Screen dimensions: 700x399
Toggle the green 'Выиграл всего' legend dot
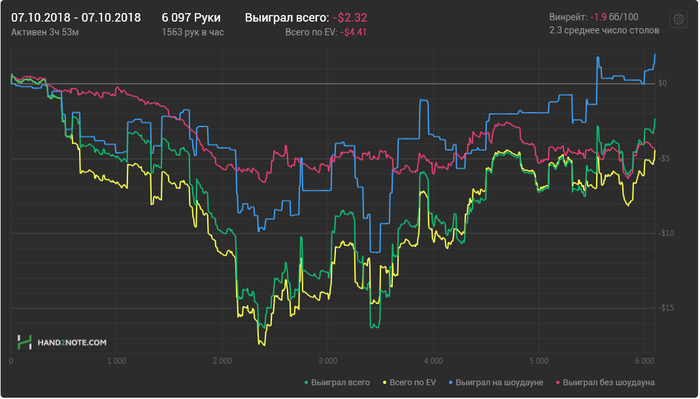(x=306, y=382)
